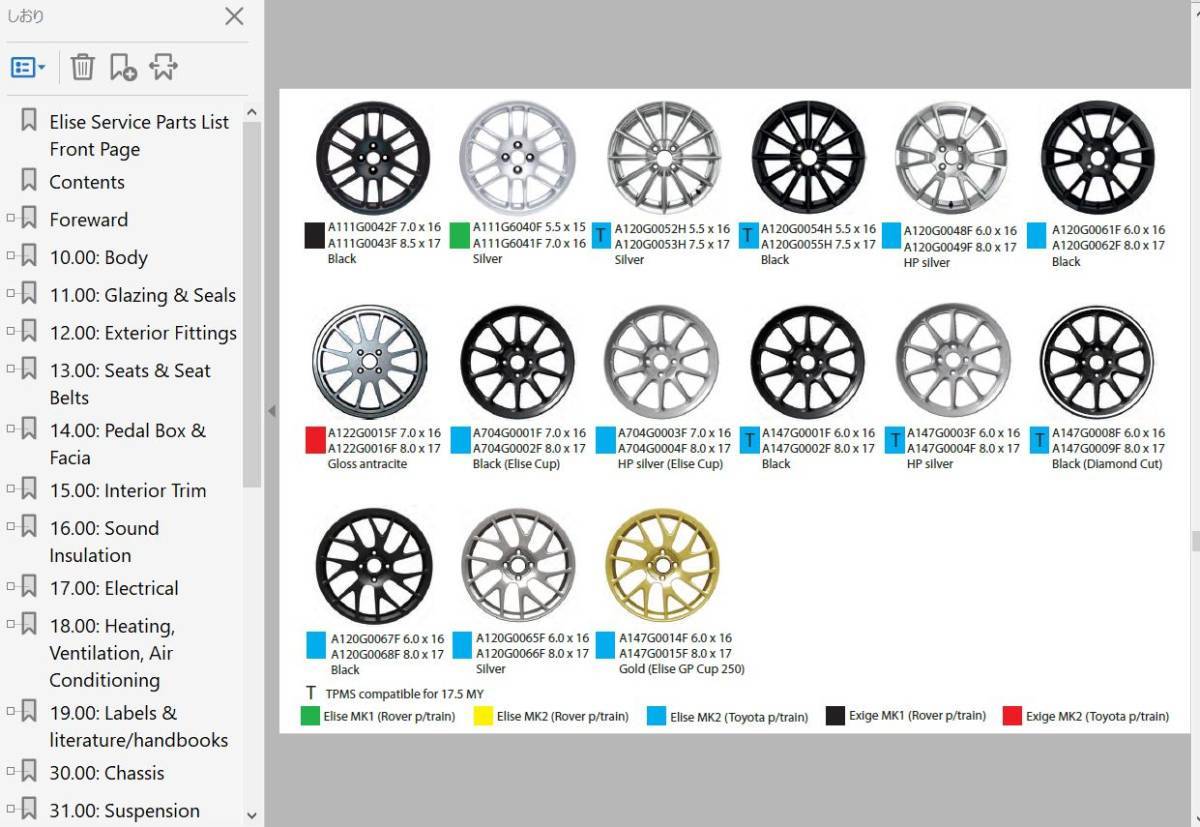1200x827 pixels.
Task: Click the A120G0065F Silver wheel image
Action: point(518,566)
